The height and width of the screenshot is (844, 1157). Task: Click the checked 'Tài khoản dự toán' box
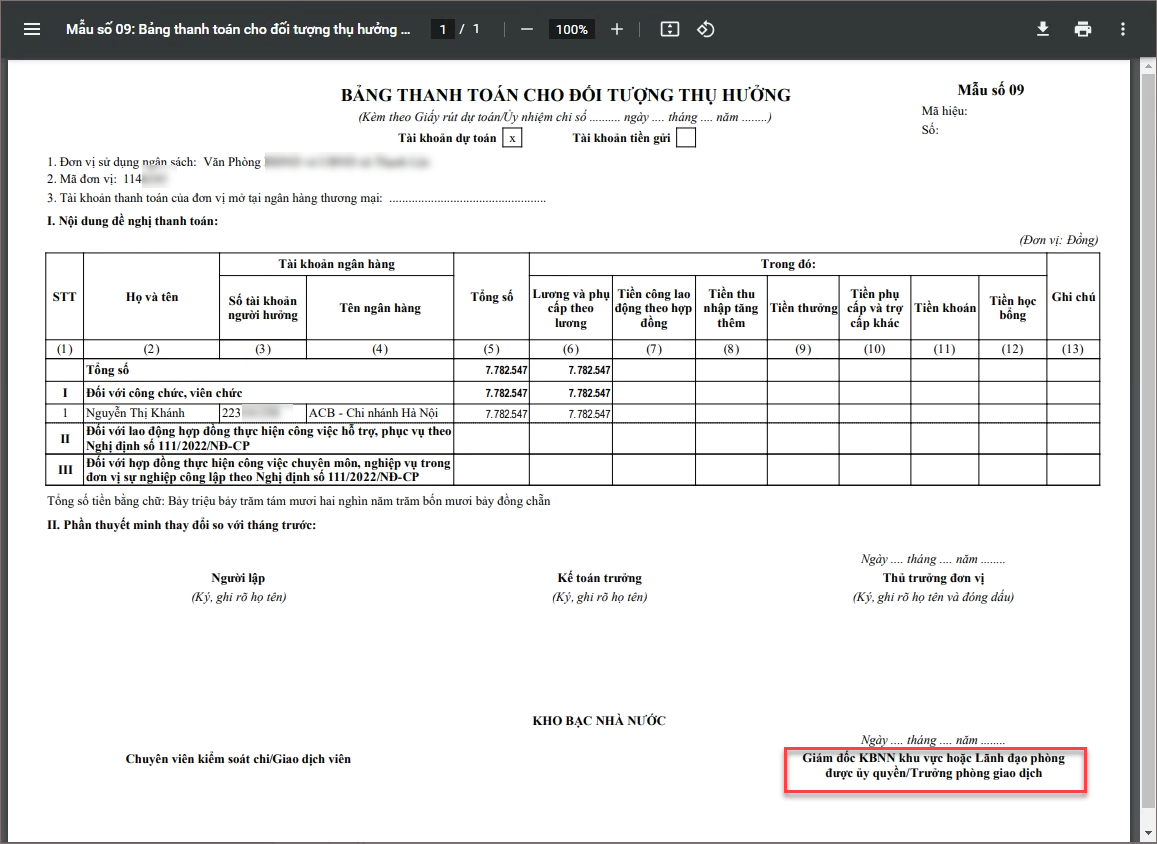pyautogui.click(x=512, y=138)
